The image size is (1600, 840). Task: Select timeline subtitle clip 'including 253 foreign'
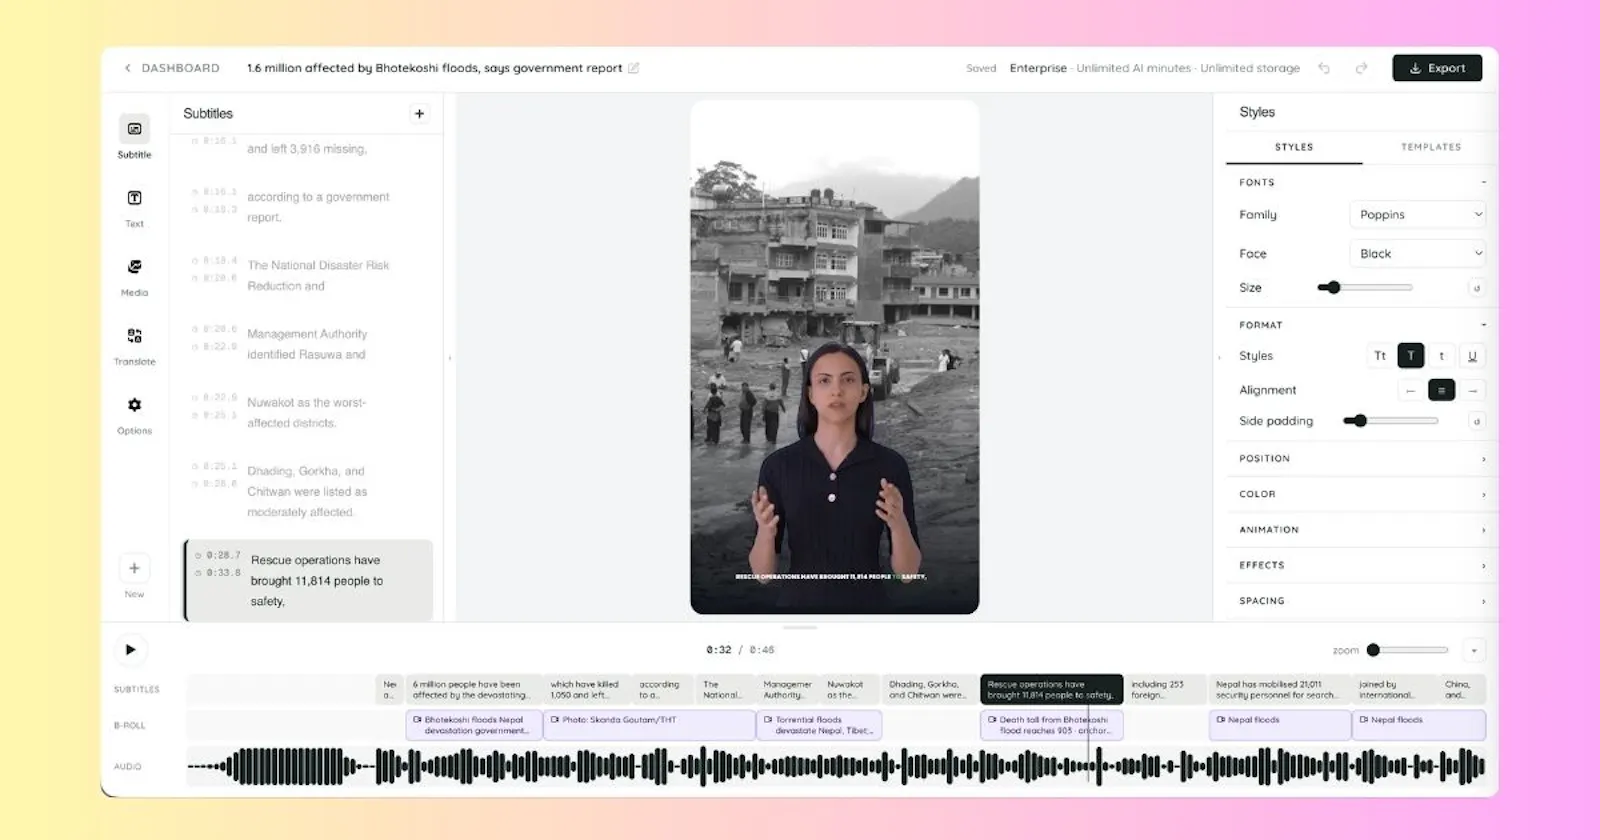coord(1165,690)
